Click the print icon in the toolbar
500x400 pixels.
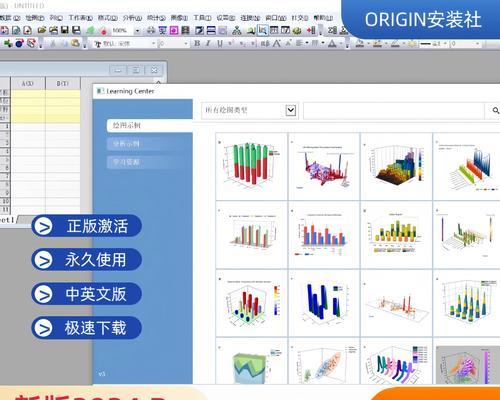[151, 31]
